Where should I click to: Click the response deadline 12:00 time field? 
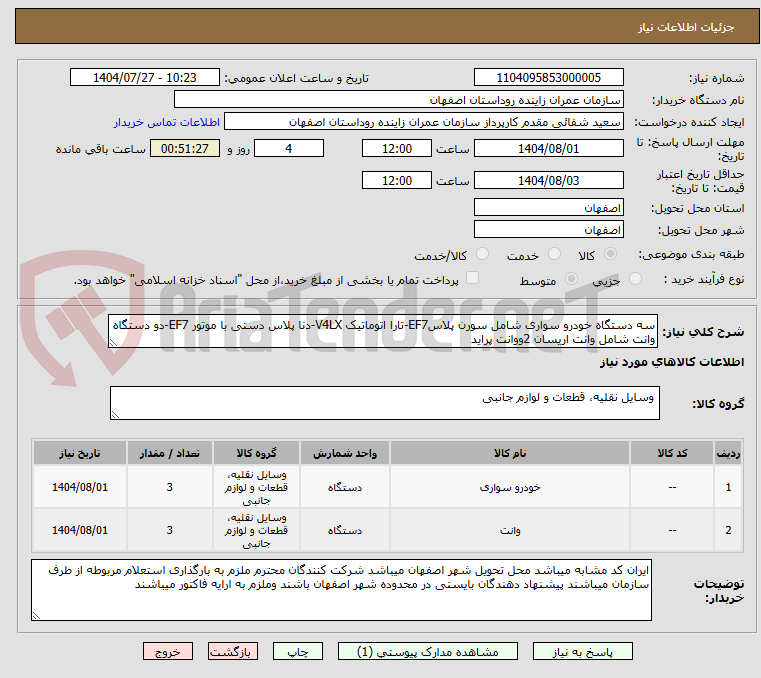click(397, 149)
